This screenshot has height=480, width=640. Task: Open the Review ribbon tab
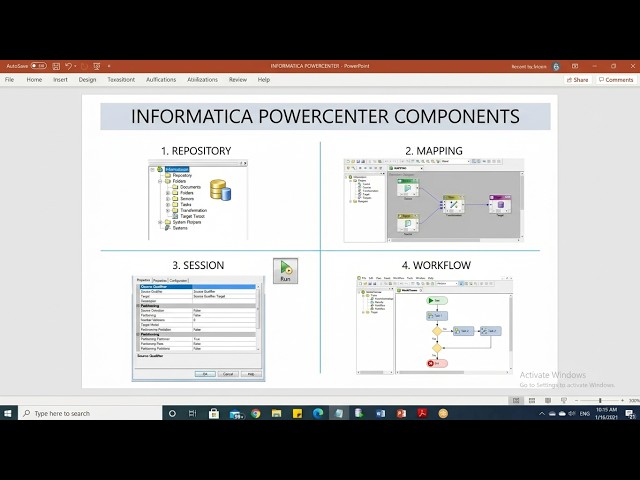click(x=238, y=80)
